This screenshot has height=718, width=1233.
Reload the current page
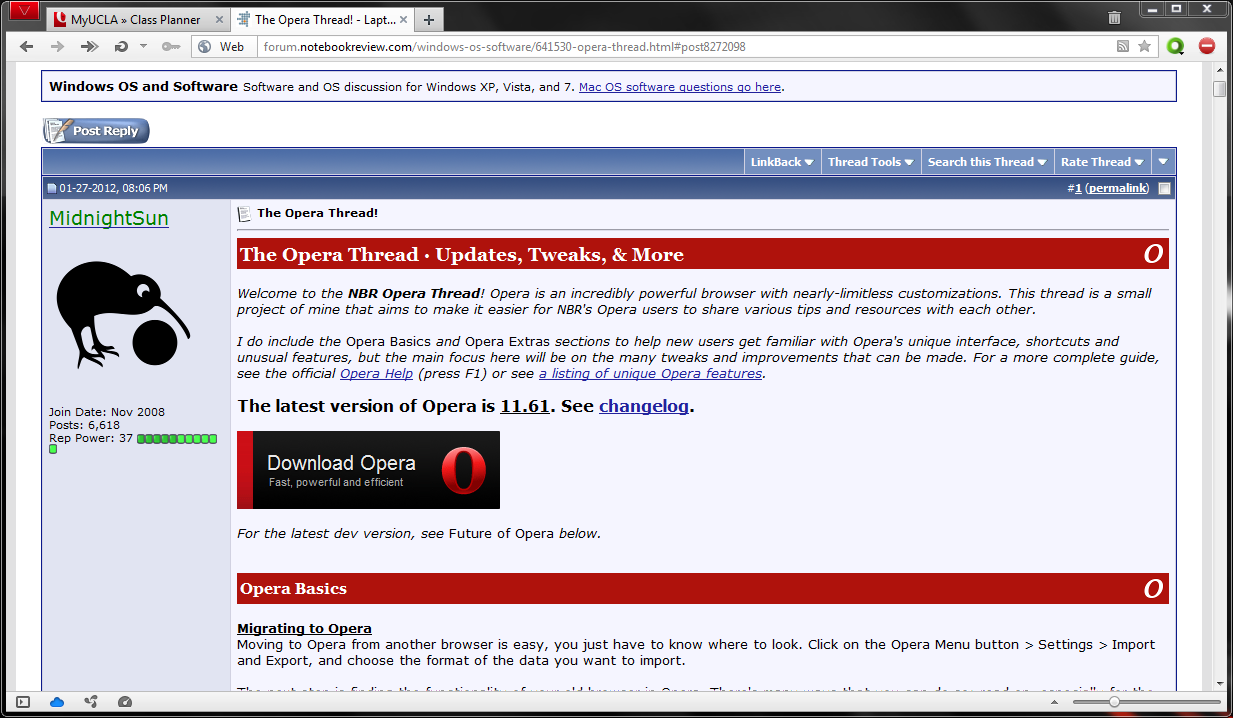pos(121,46)
